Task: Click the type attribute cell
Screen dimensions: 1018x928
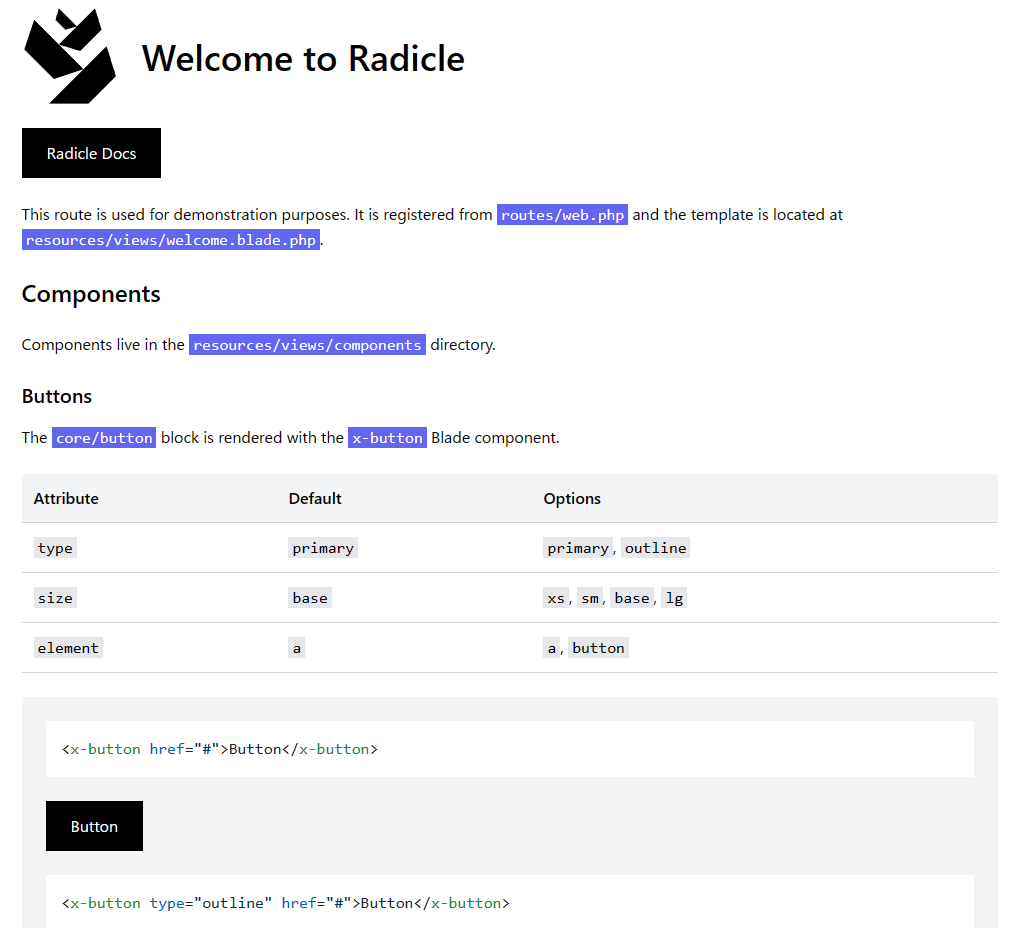Action: [55, 548]
